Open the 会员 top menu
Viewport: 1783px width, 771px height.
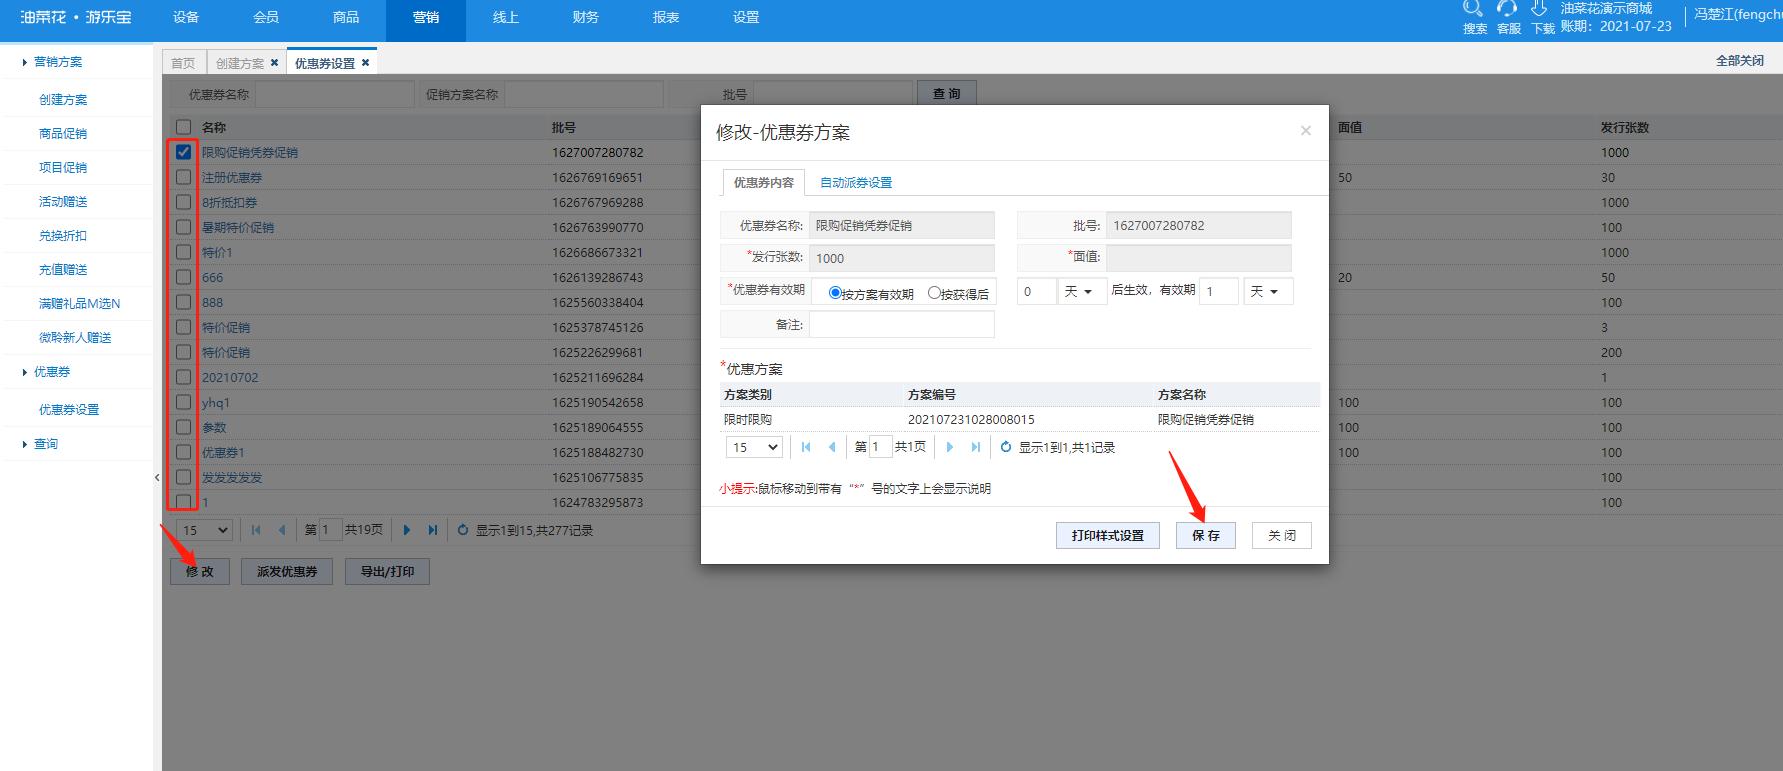click(x=266, y=17)
